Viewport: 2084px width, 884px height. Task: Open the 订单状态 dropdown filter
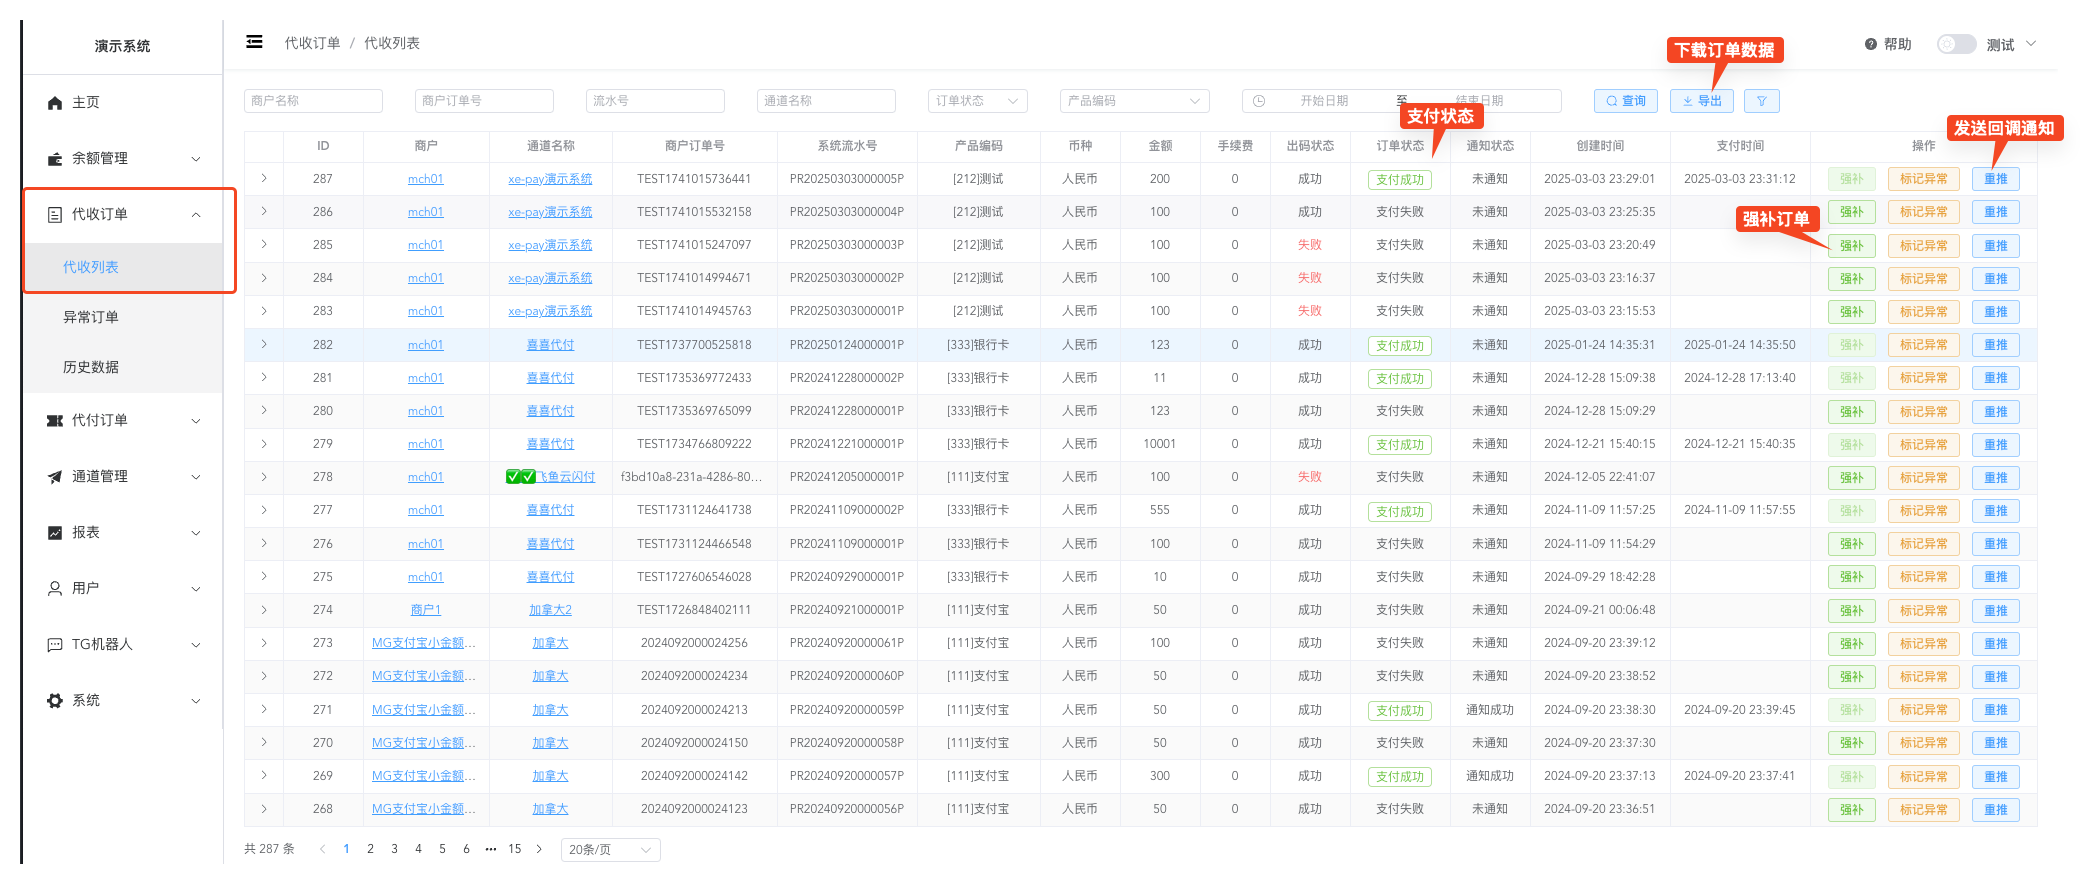click(x=977, y=101)
